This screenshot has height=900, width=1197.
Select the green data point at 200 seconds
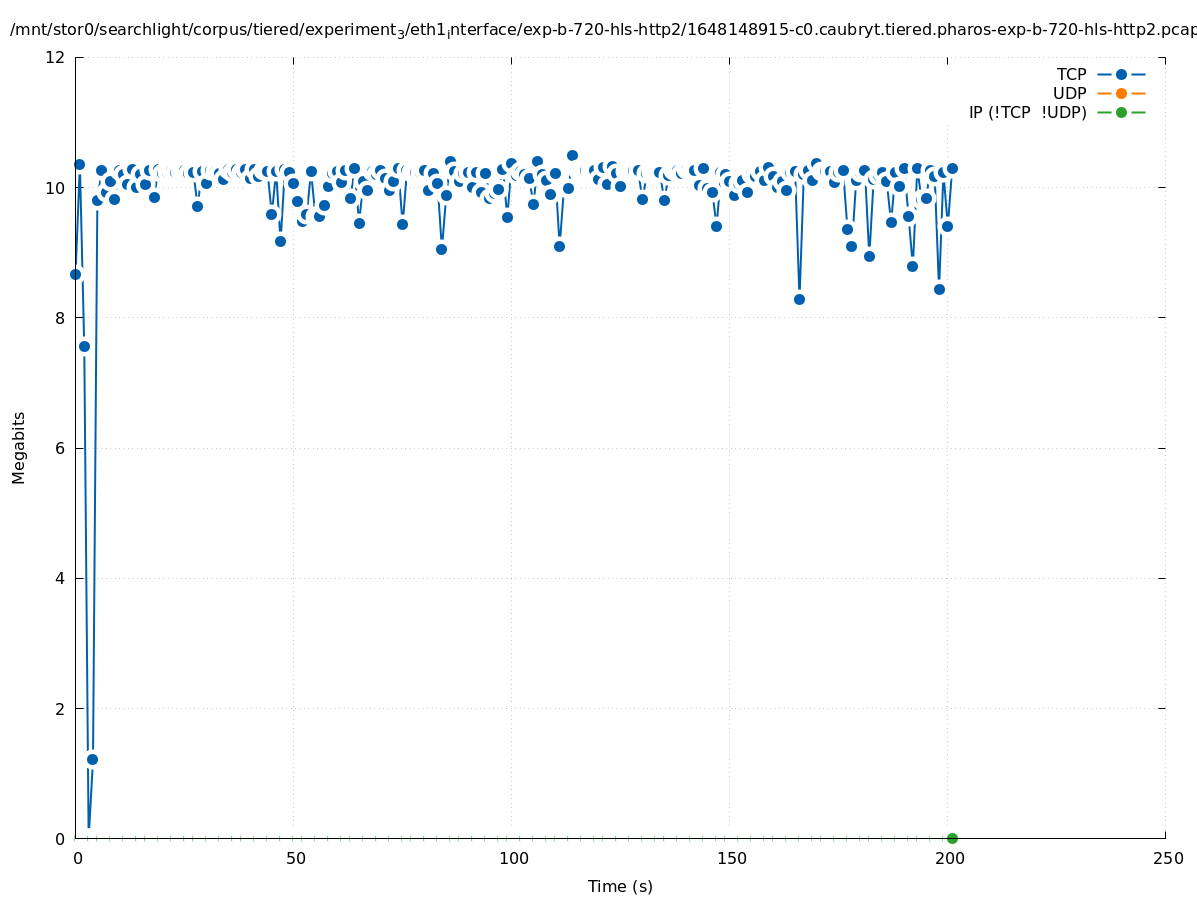[x=952, y=838]
